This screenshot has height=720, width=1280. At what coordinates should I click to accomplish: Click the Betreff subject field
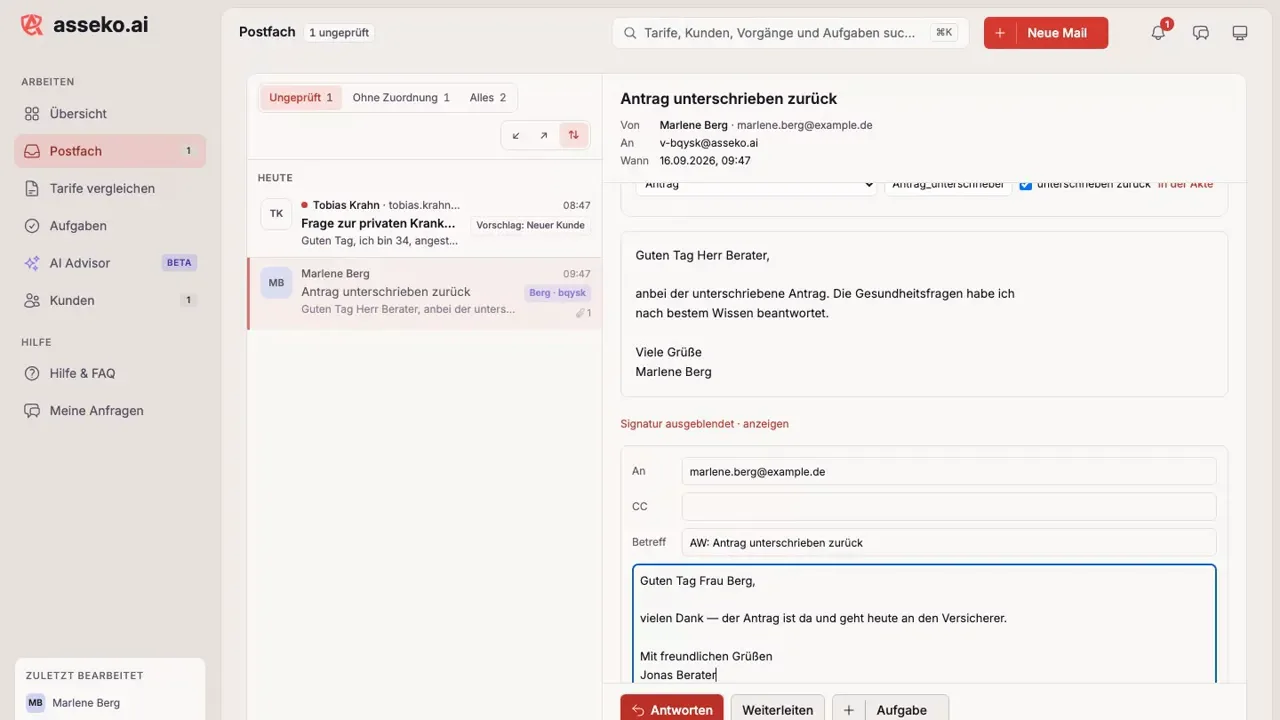[949, 543]
